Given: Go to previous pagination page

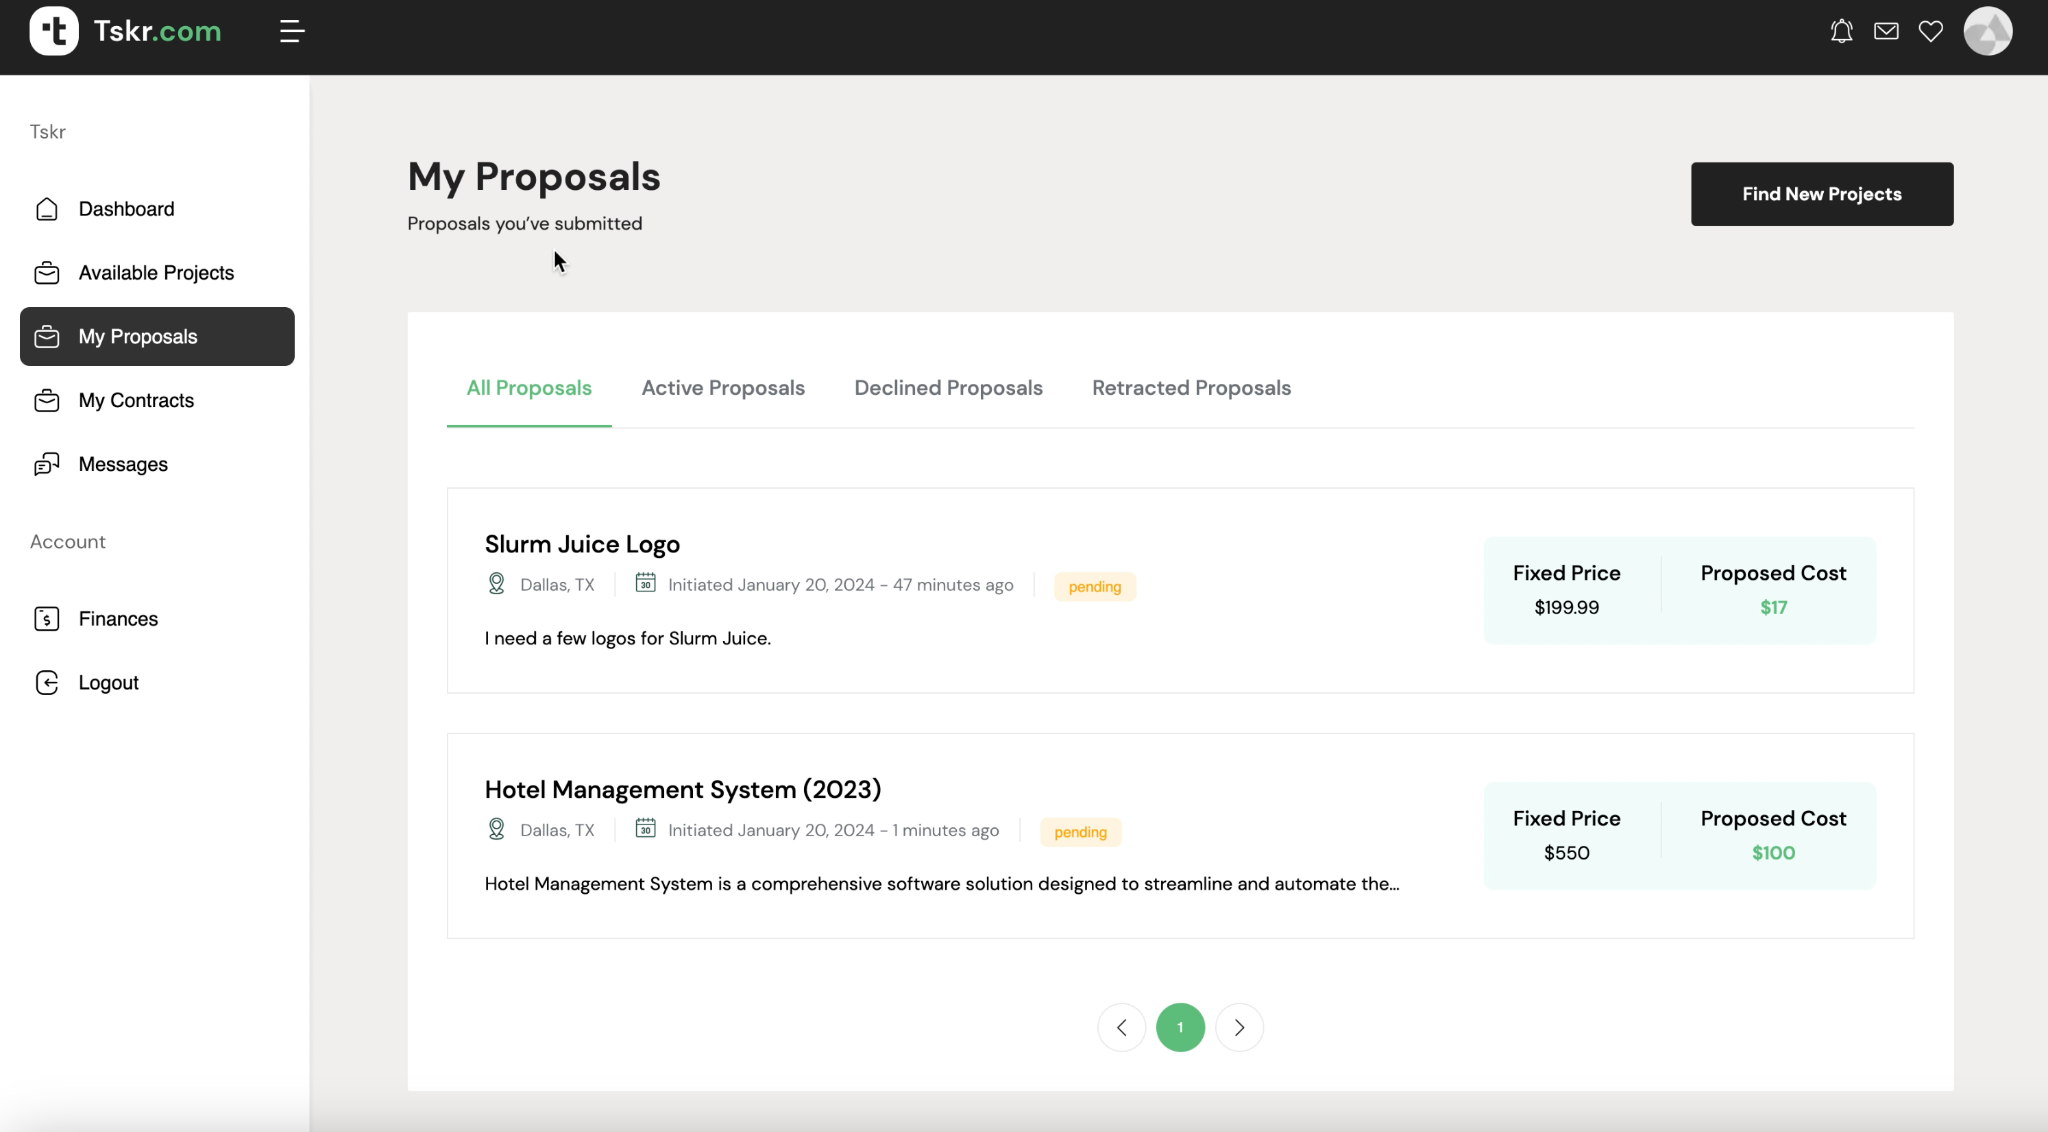Looking at the screenshot, I should [1121, 1028].
